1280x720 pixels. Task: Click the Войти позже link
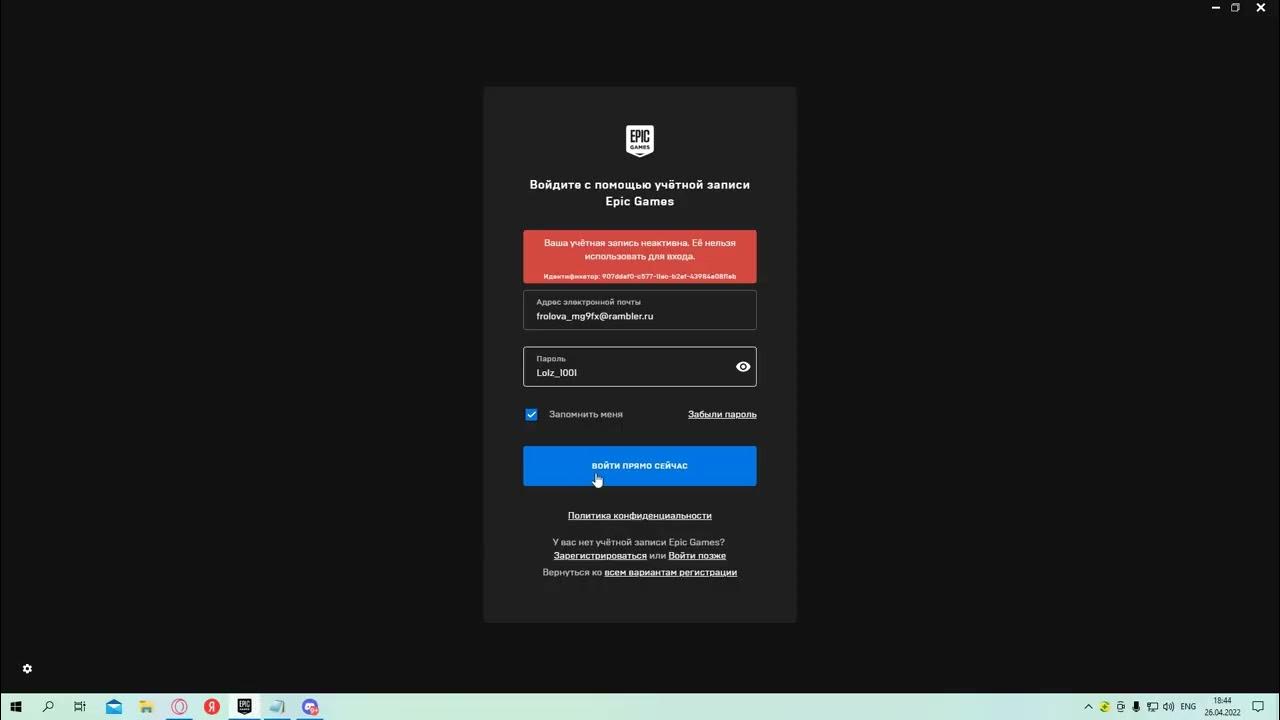tap(697, 556)
